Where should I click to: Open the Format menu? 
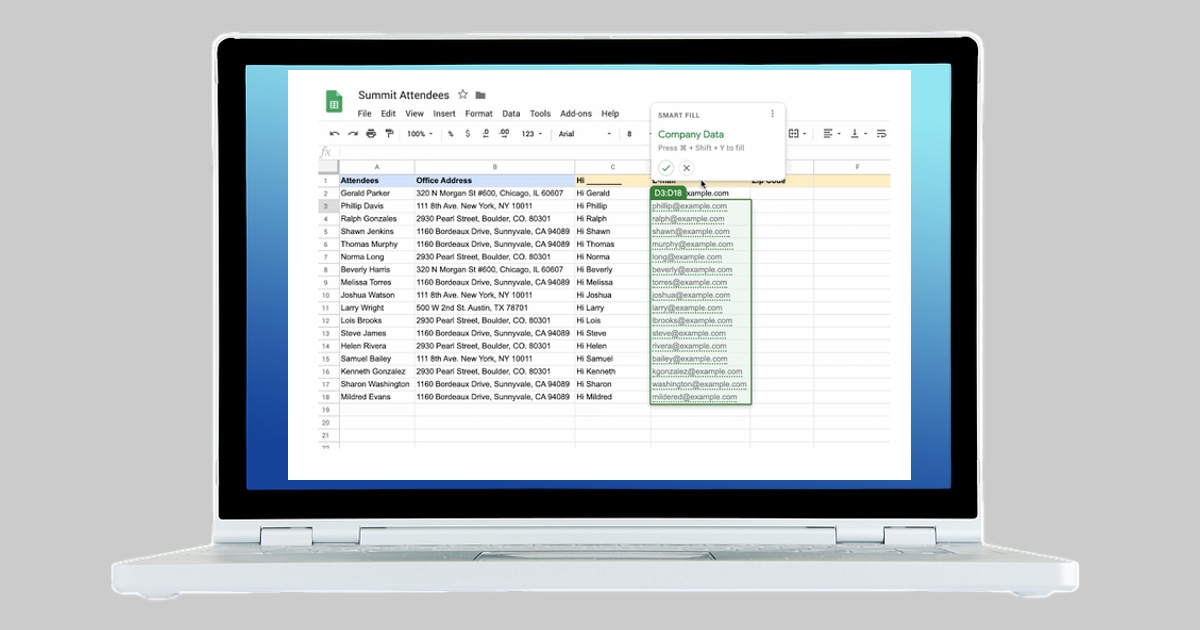pos(478,113)
